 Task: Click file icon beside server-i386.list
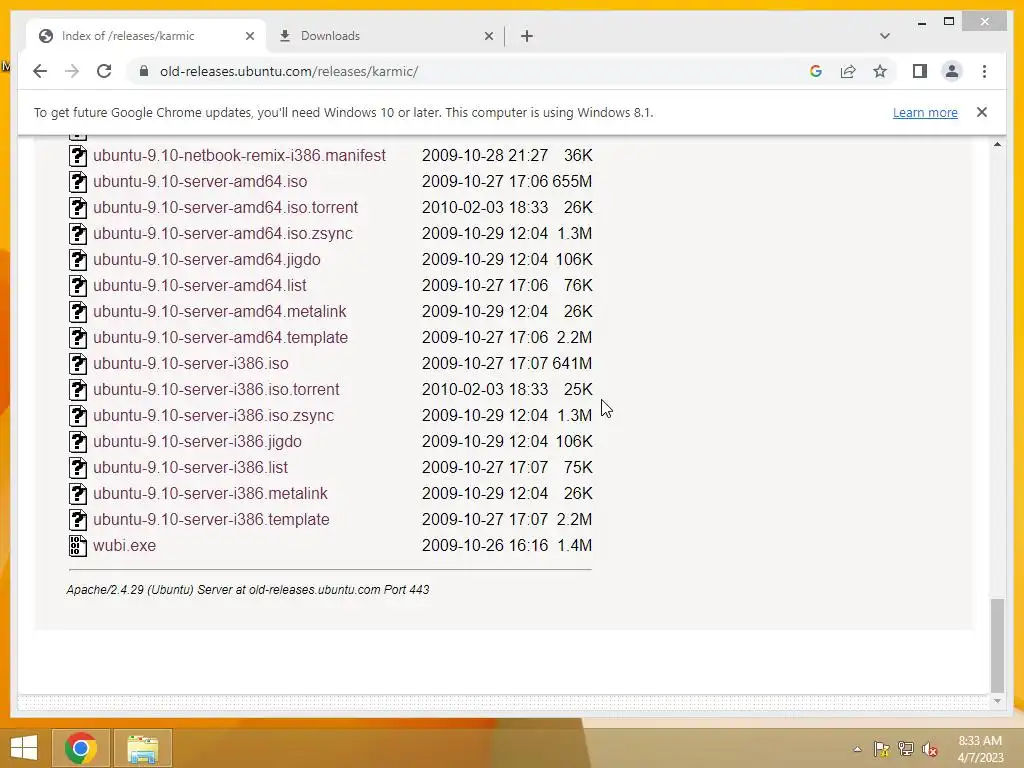[78, 468]
